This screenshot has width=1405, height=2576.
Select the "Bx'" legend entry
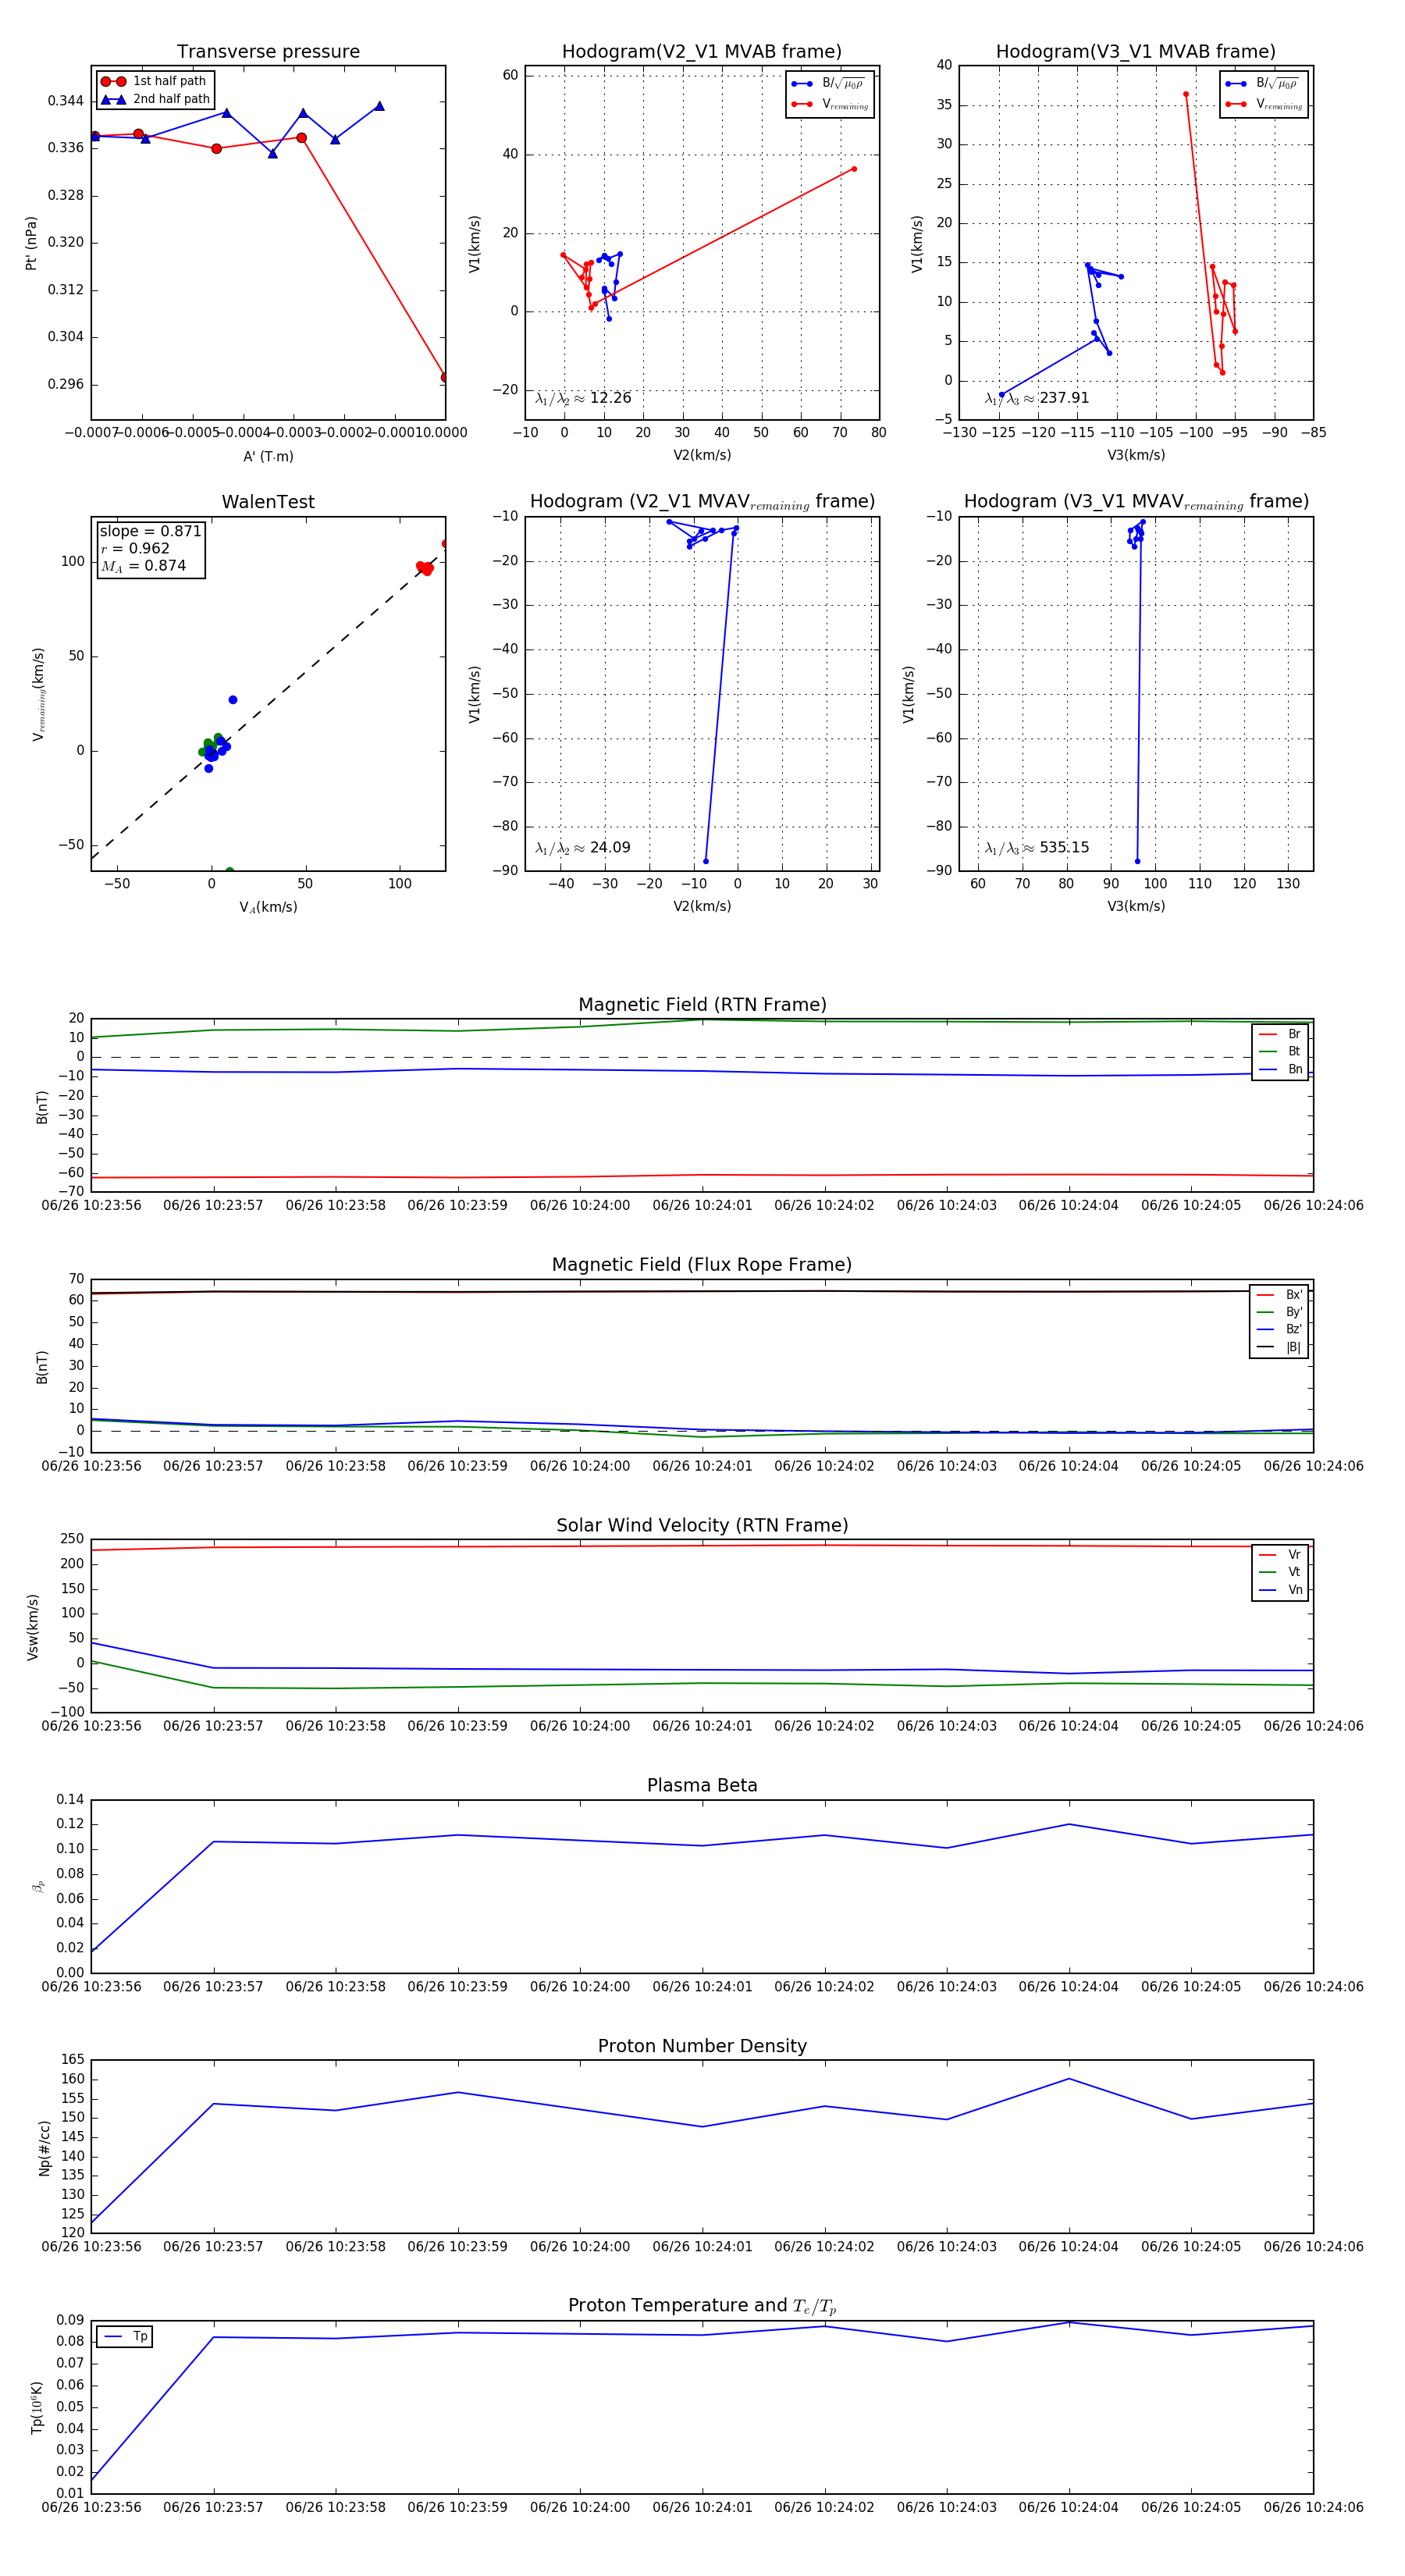tap(1280, 1295)
